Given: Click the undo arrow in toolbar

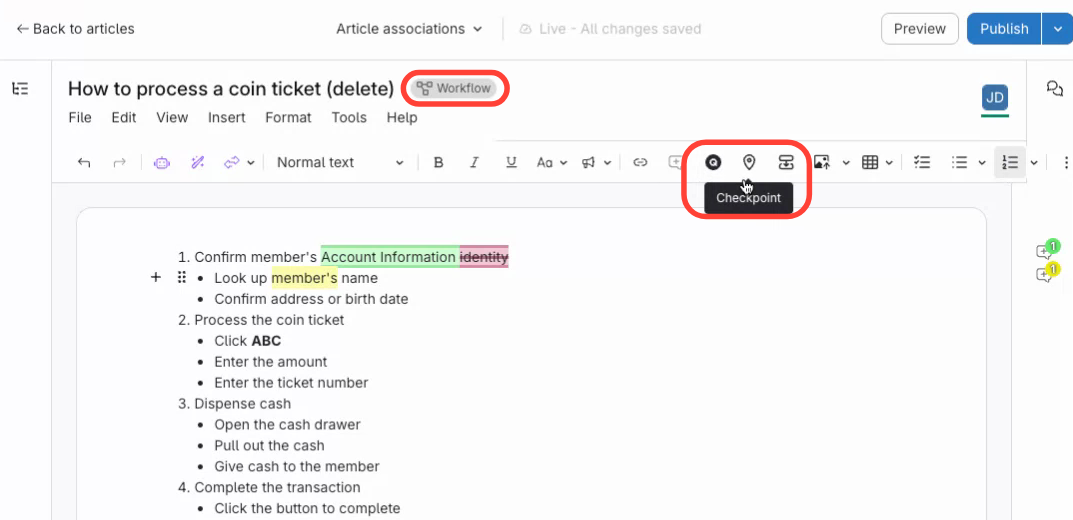Looking at the screenshot, I should tap(84, 162).
